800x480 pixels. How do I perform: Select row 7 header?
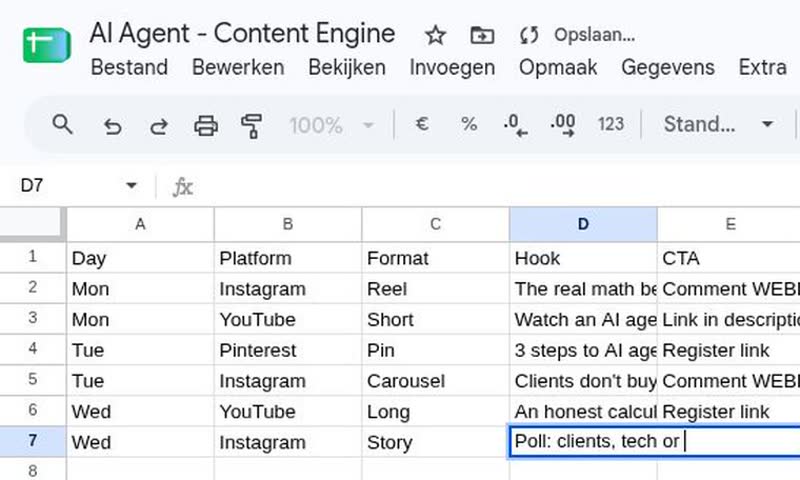point(33,441)
